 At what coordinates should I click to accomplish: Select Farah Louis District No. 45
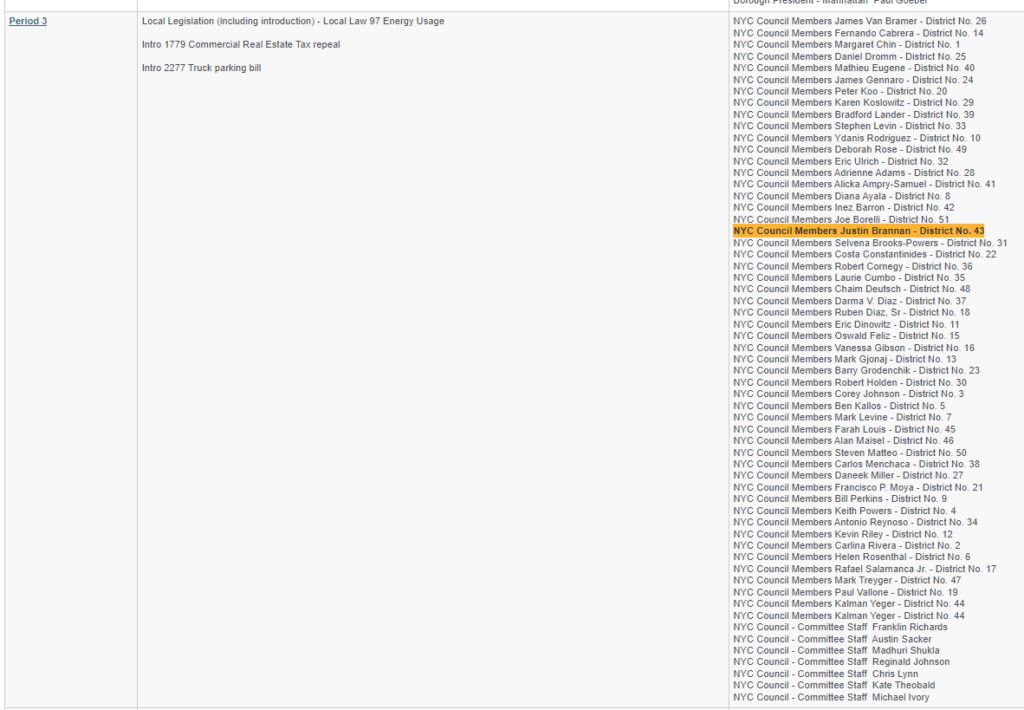tap(844, 429)
